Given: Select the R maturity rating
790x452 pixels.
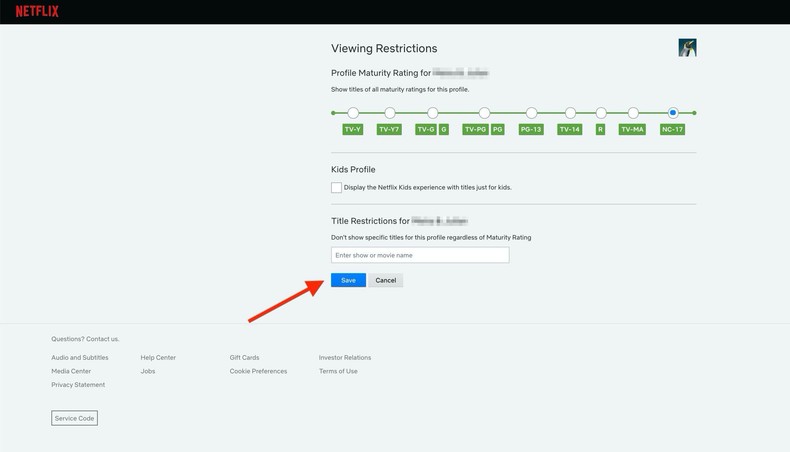Looking at the screenshot, I should [601, 113].
